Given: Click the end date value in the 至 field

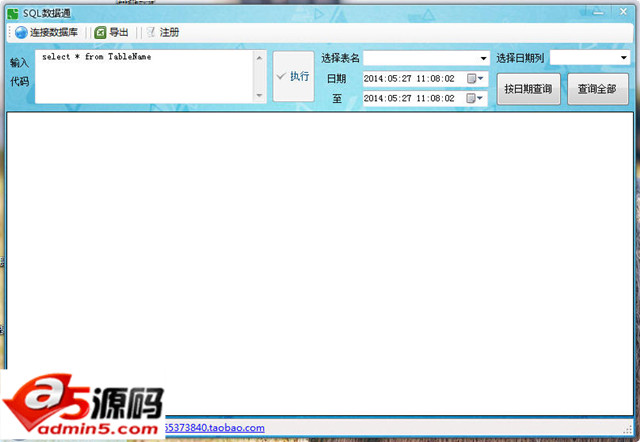Looking at the screenshot, I should pos(409,98).
